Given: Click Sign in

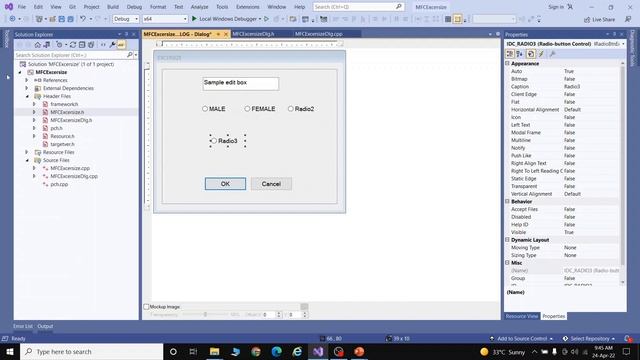Looking at the screenshot, I should pos(556,7).
